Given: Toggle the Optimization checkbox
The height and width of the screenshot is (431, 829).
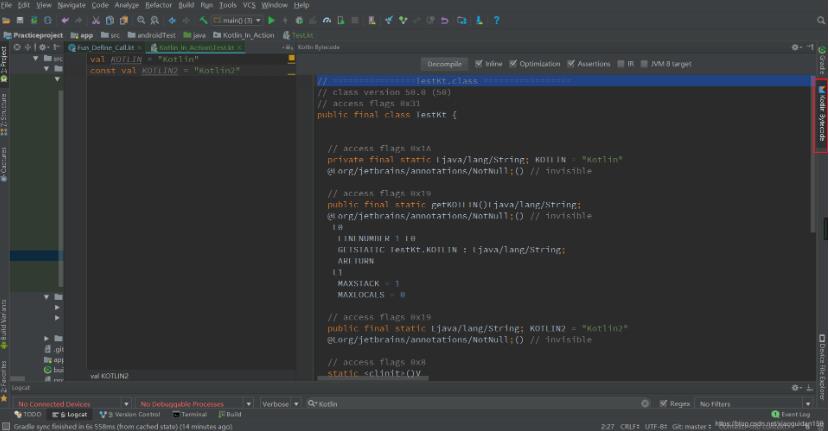Looking at the screenshot, I should 512,63.
